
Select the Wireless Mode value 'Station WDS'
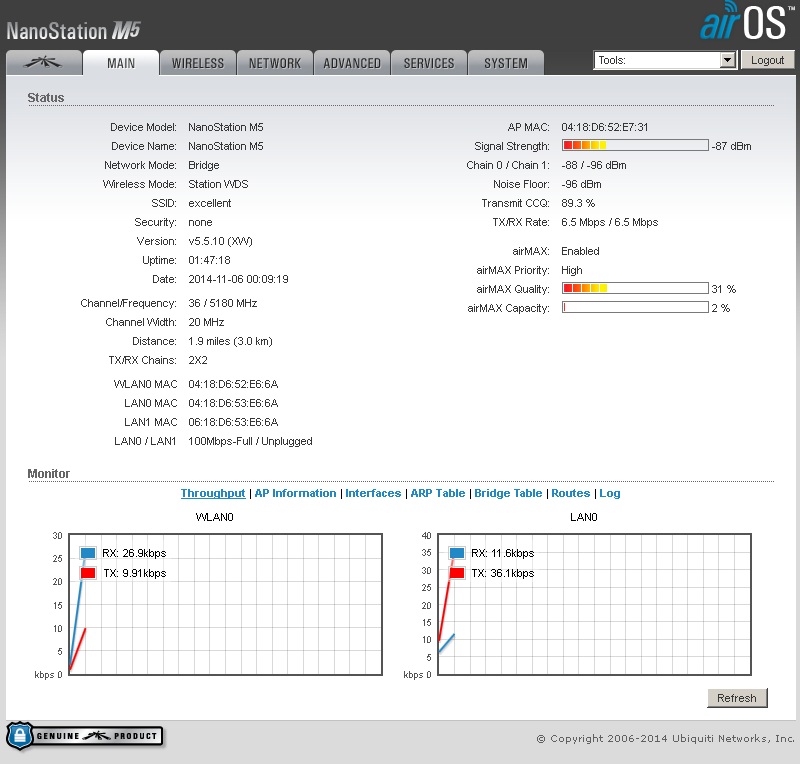(x=218, y=184)
